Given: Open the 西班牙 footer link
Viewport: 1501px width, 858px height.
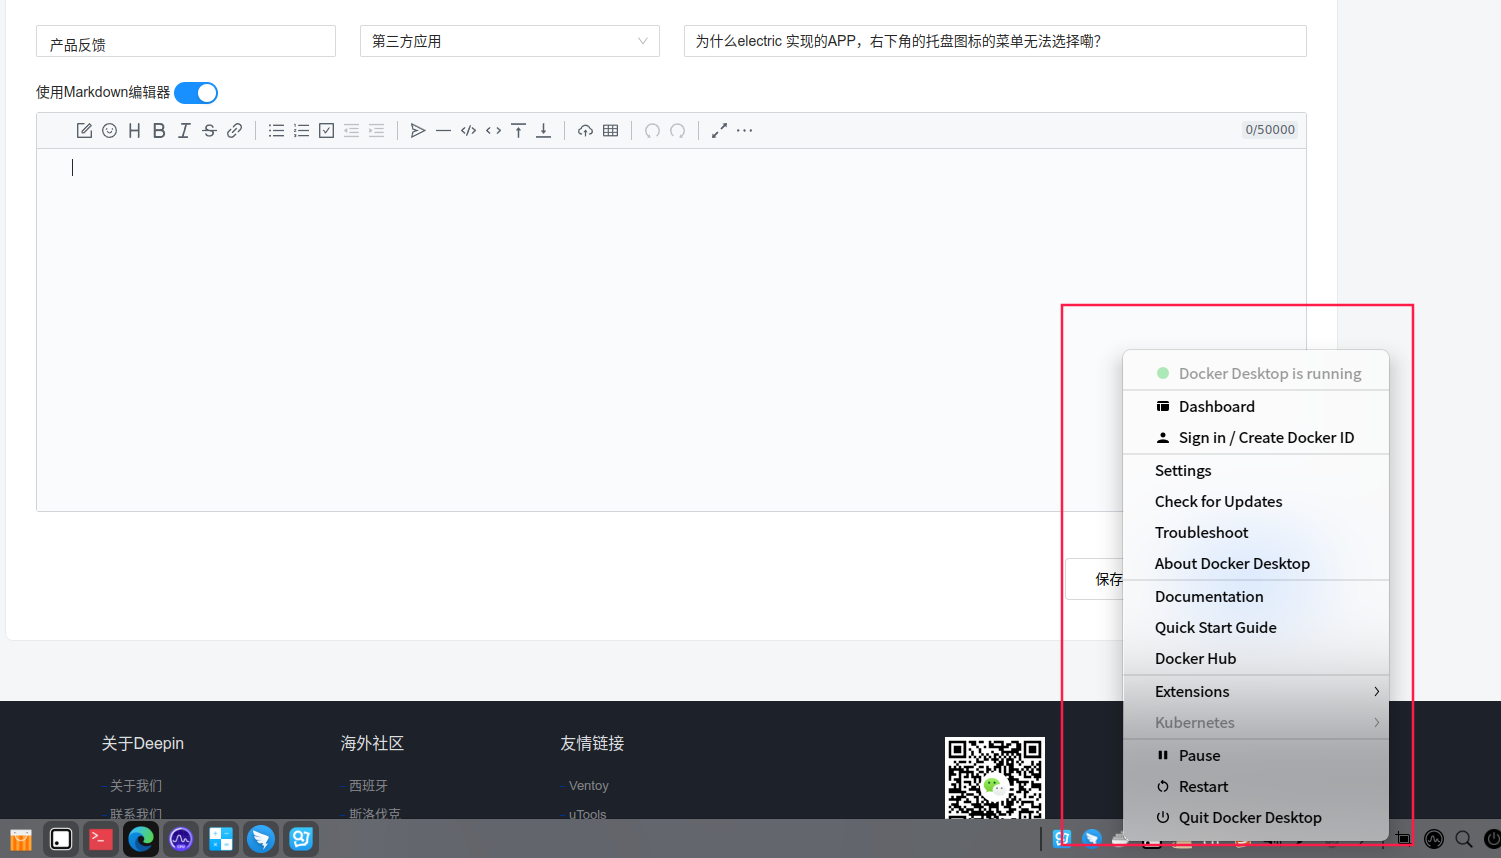Looking at the screenshot, I should point(368,786).
